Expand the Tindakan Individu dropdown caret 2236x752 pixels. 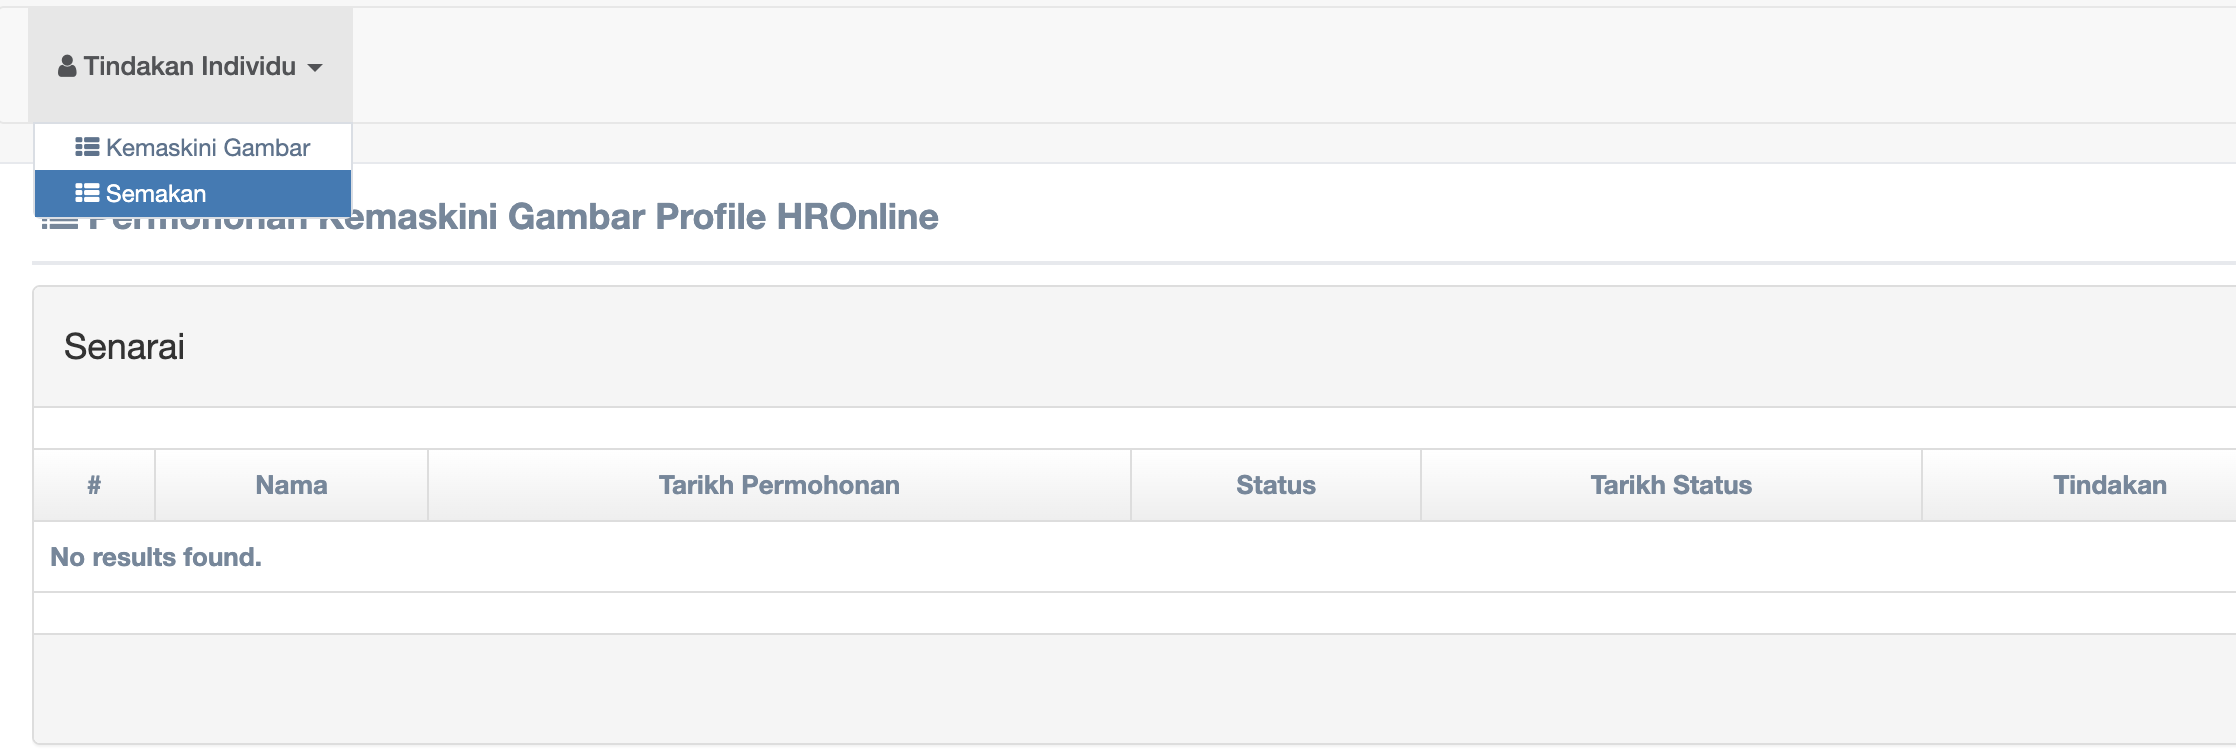point(315,68)
